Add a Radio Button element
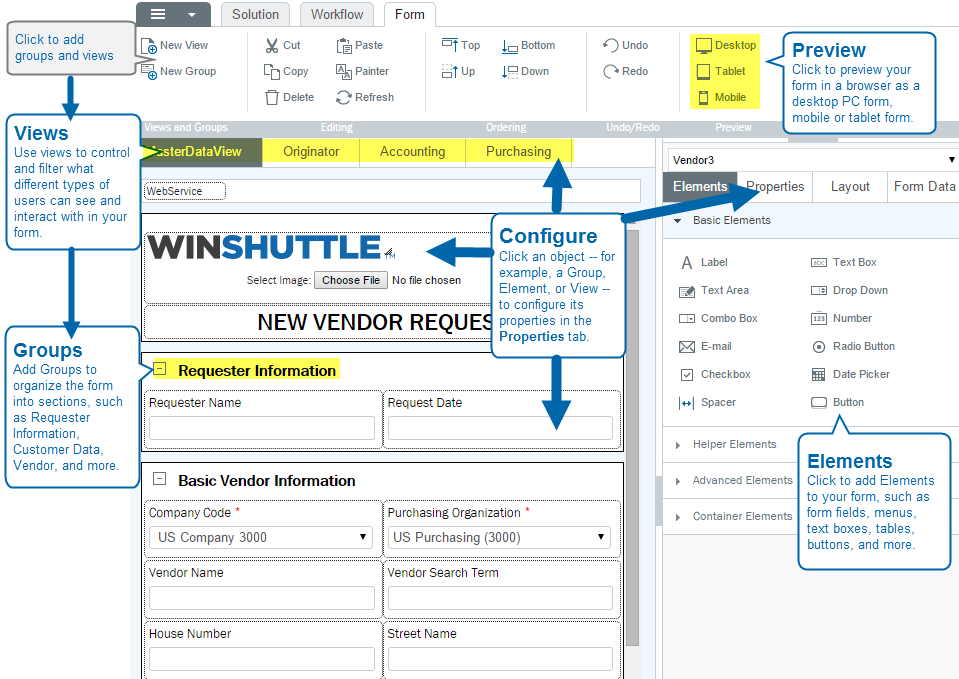The height and width of the screenshot is (679, 959). coord(818,346)
